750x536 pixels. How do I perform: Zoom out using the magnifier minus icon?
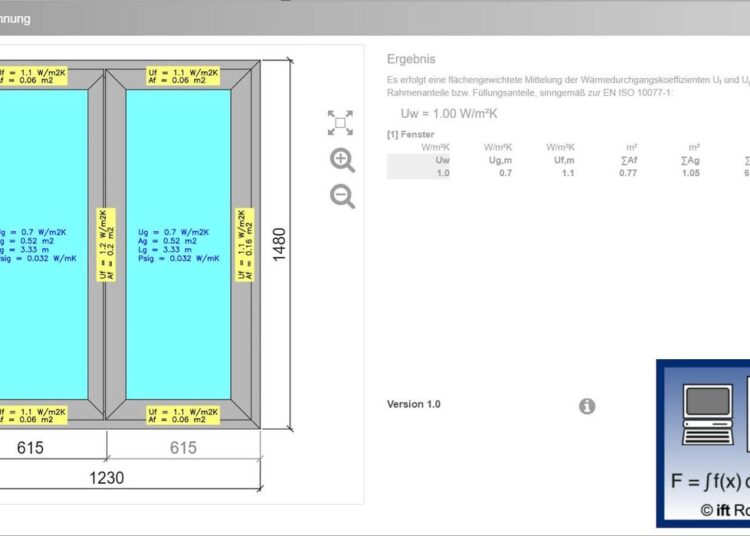(x=342, y=197)
